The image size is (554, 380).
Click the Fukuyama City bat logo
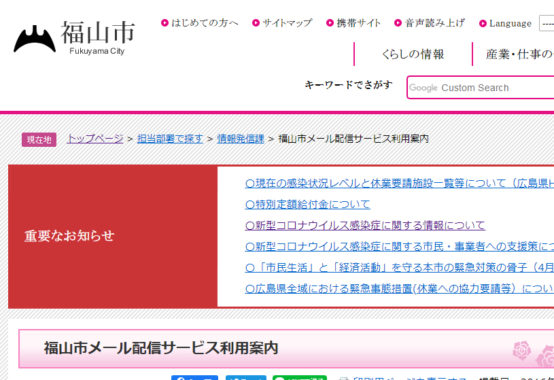point(35,39)
